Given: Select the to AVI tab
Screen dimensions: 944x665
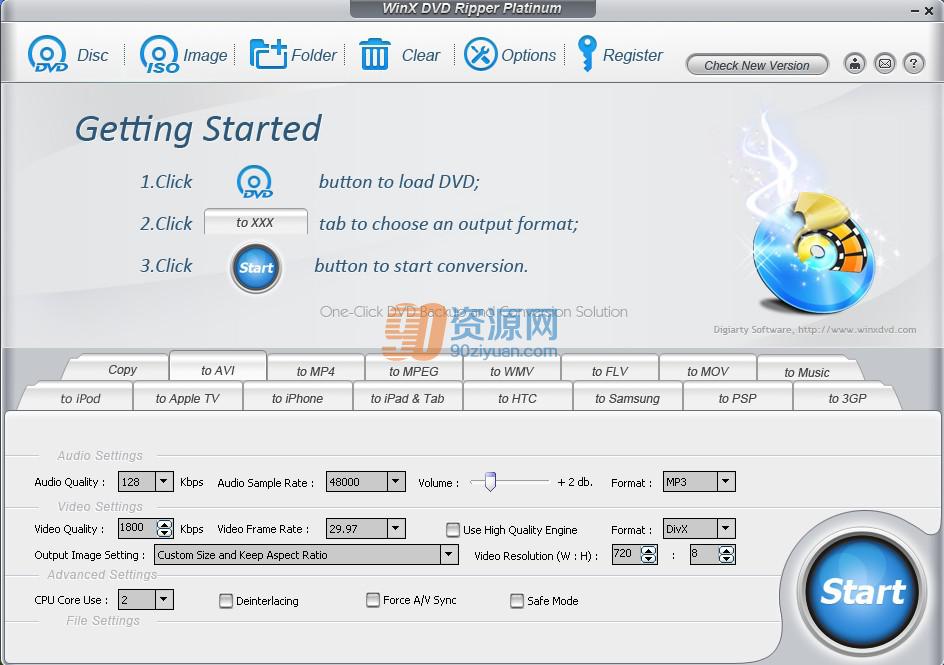Looking at the screenshot, I should click(x=217, y=369).
